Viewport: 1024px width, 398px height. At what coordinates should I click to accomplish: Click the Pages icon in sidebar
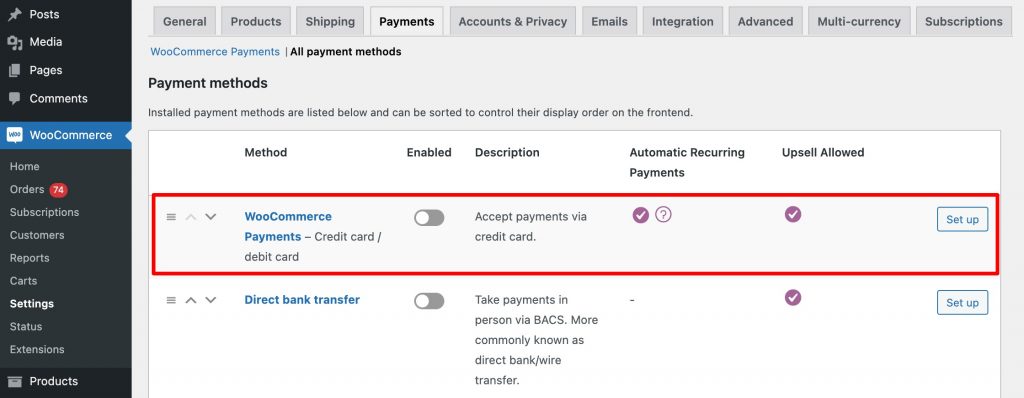[x=14, y=71]
